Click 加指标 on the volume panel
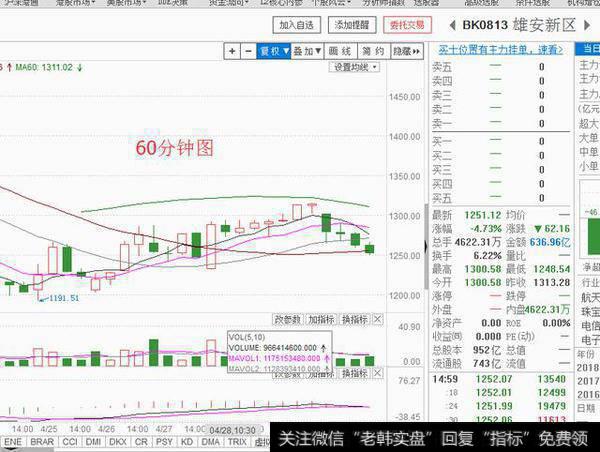 click(321, 320)
